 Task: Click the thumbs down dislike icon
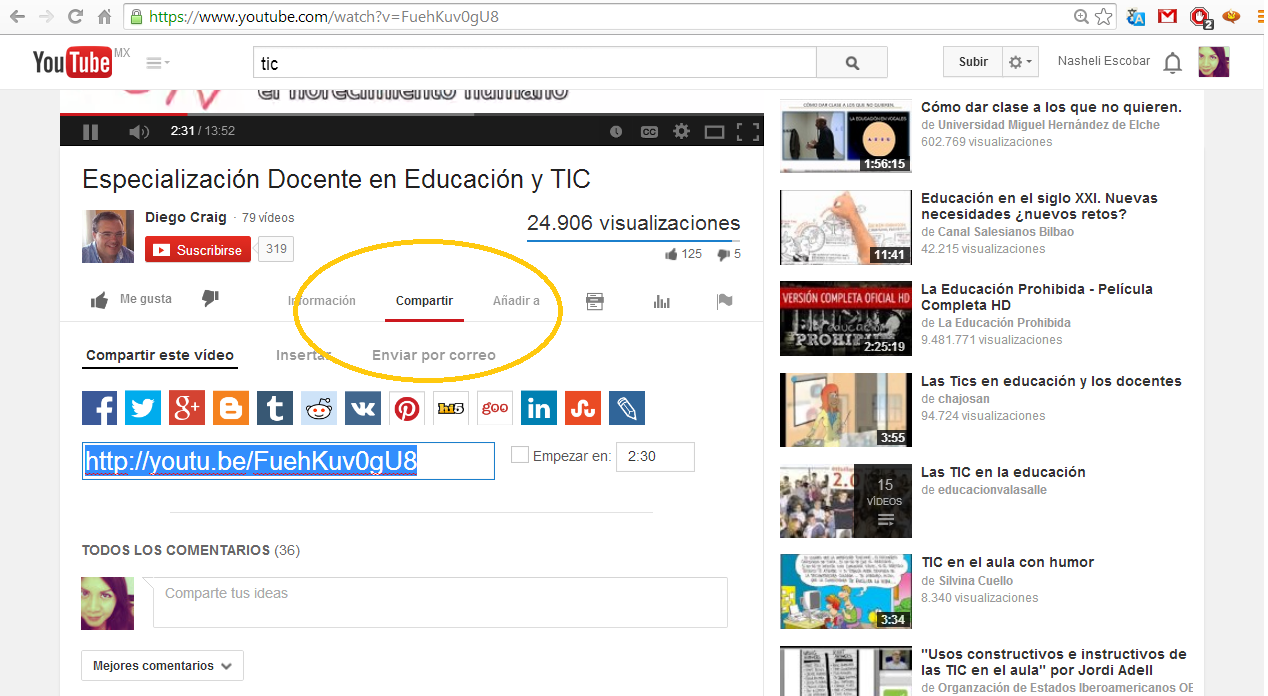click(210, 299)
